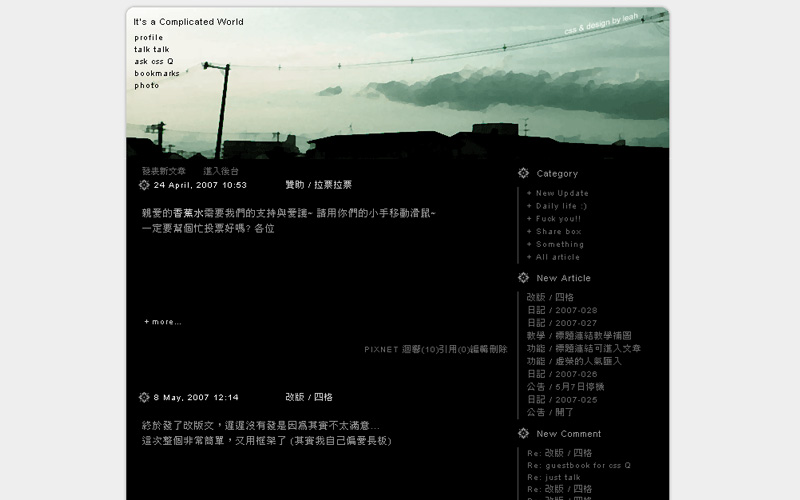This screenshot has height=500, width=800.
Task: Open the 8 May post title 改版 / 四格
Action: coord(309,397)
